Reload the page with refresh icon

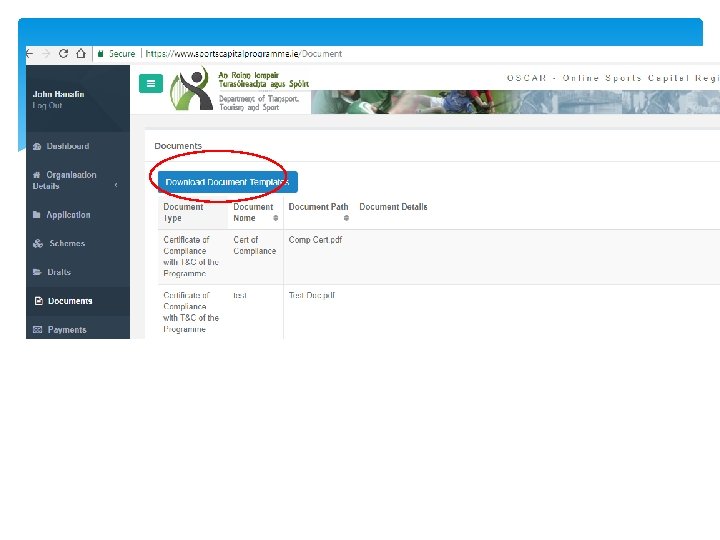pyautogui.click(x=63, y=53)
